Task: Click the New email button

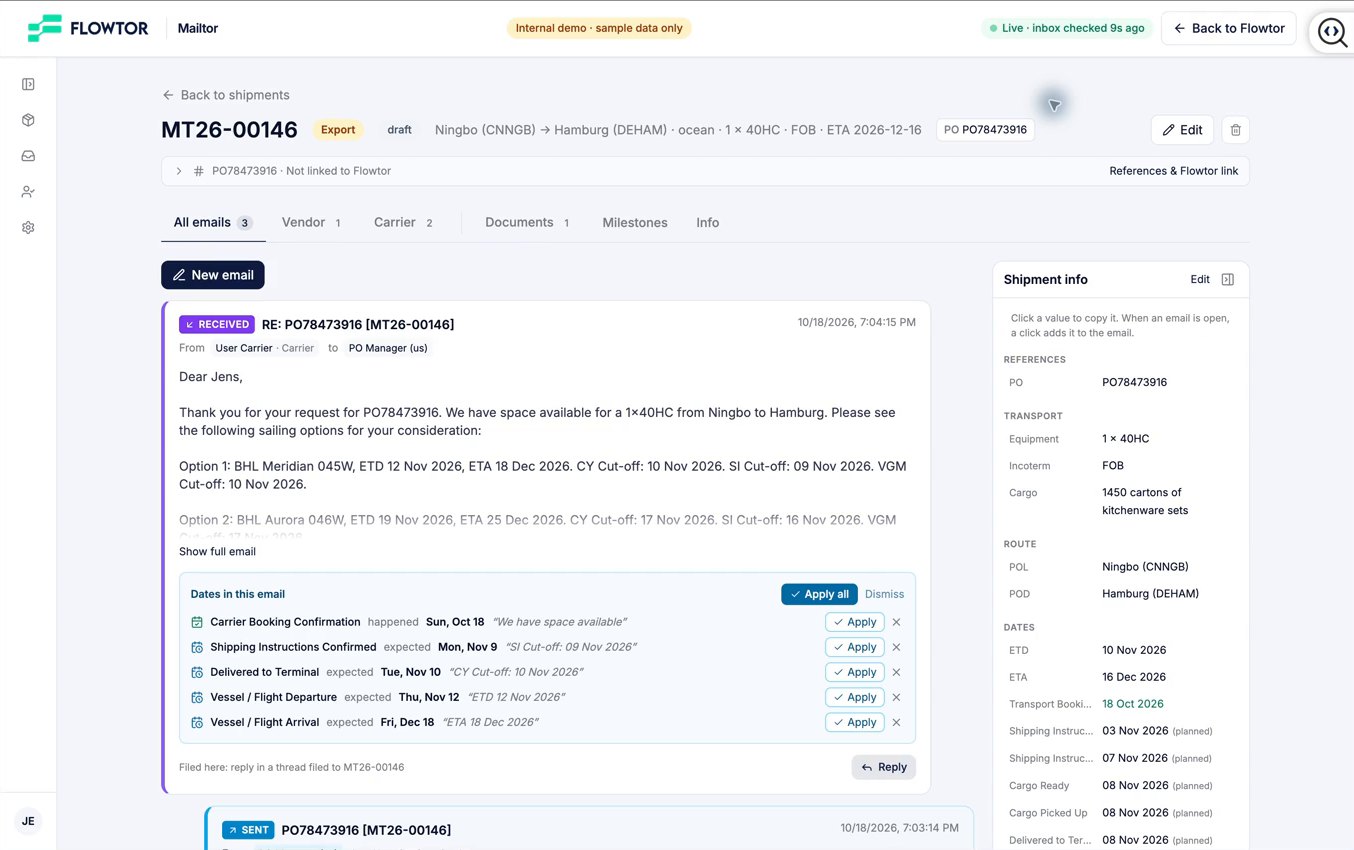Action: (213, 275)
